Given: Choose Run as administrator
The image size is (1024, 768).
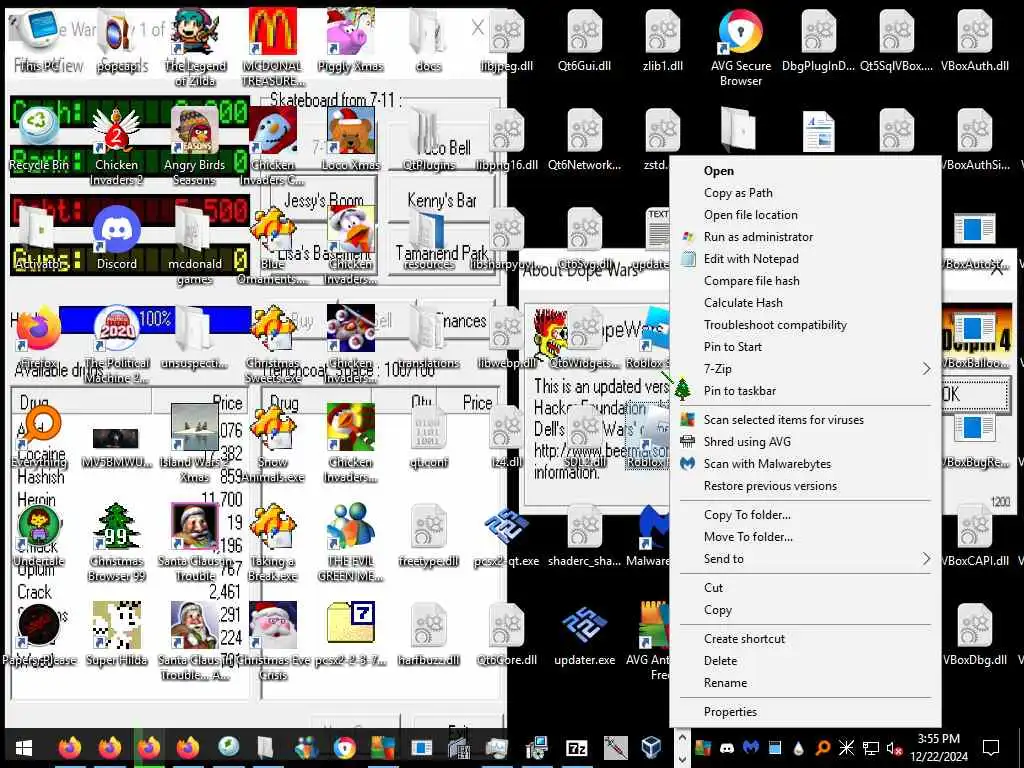Looking at the screenshot, I should click(x=806, y=237).
